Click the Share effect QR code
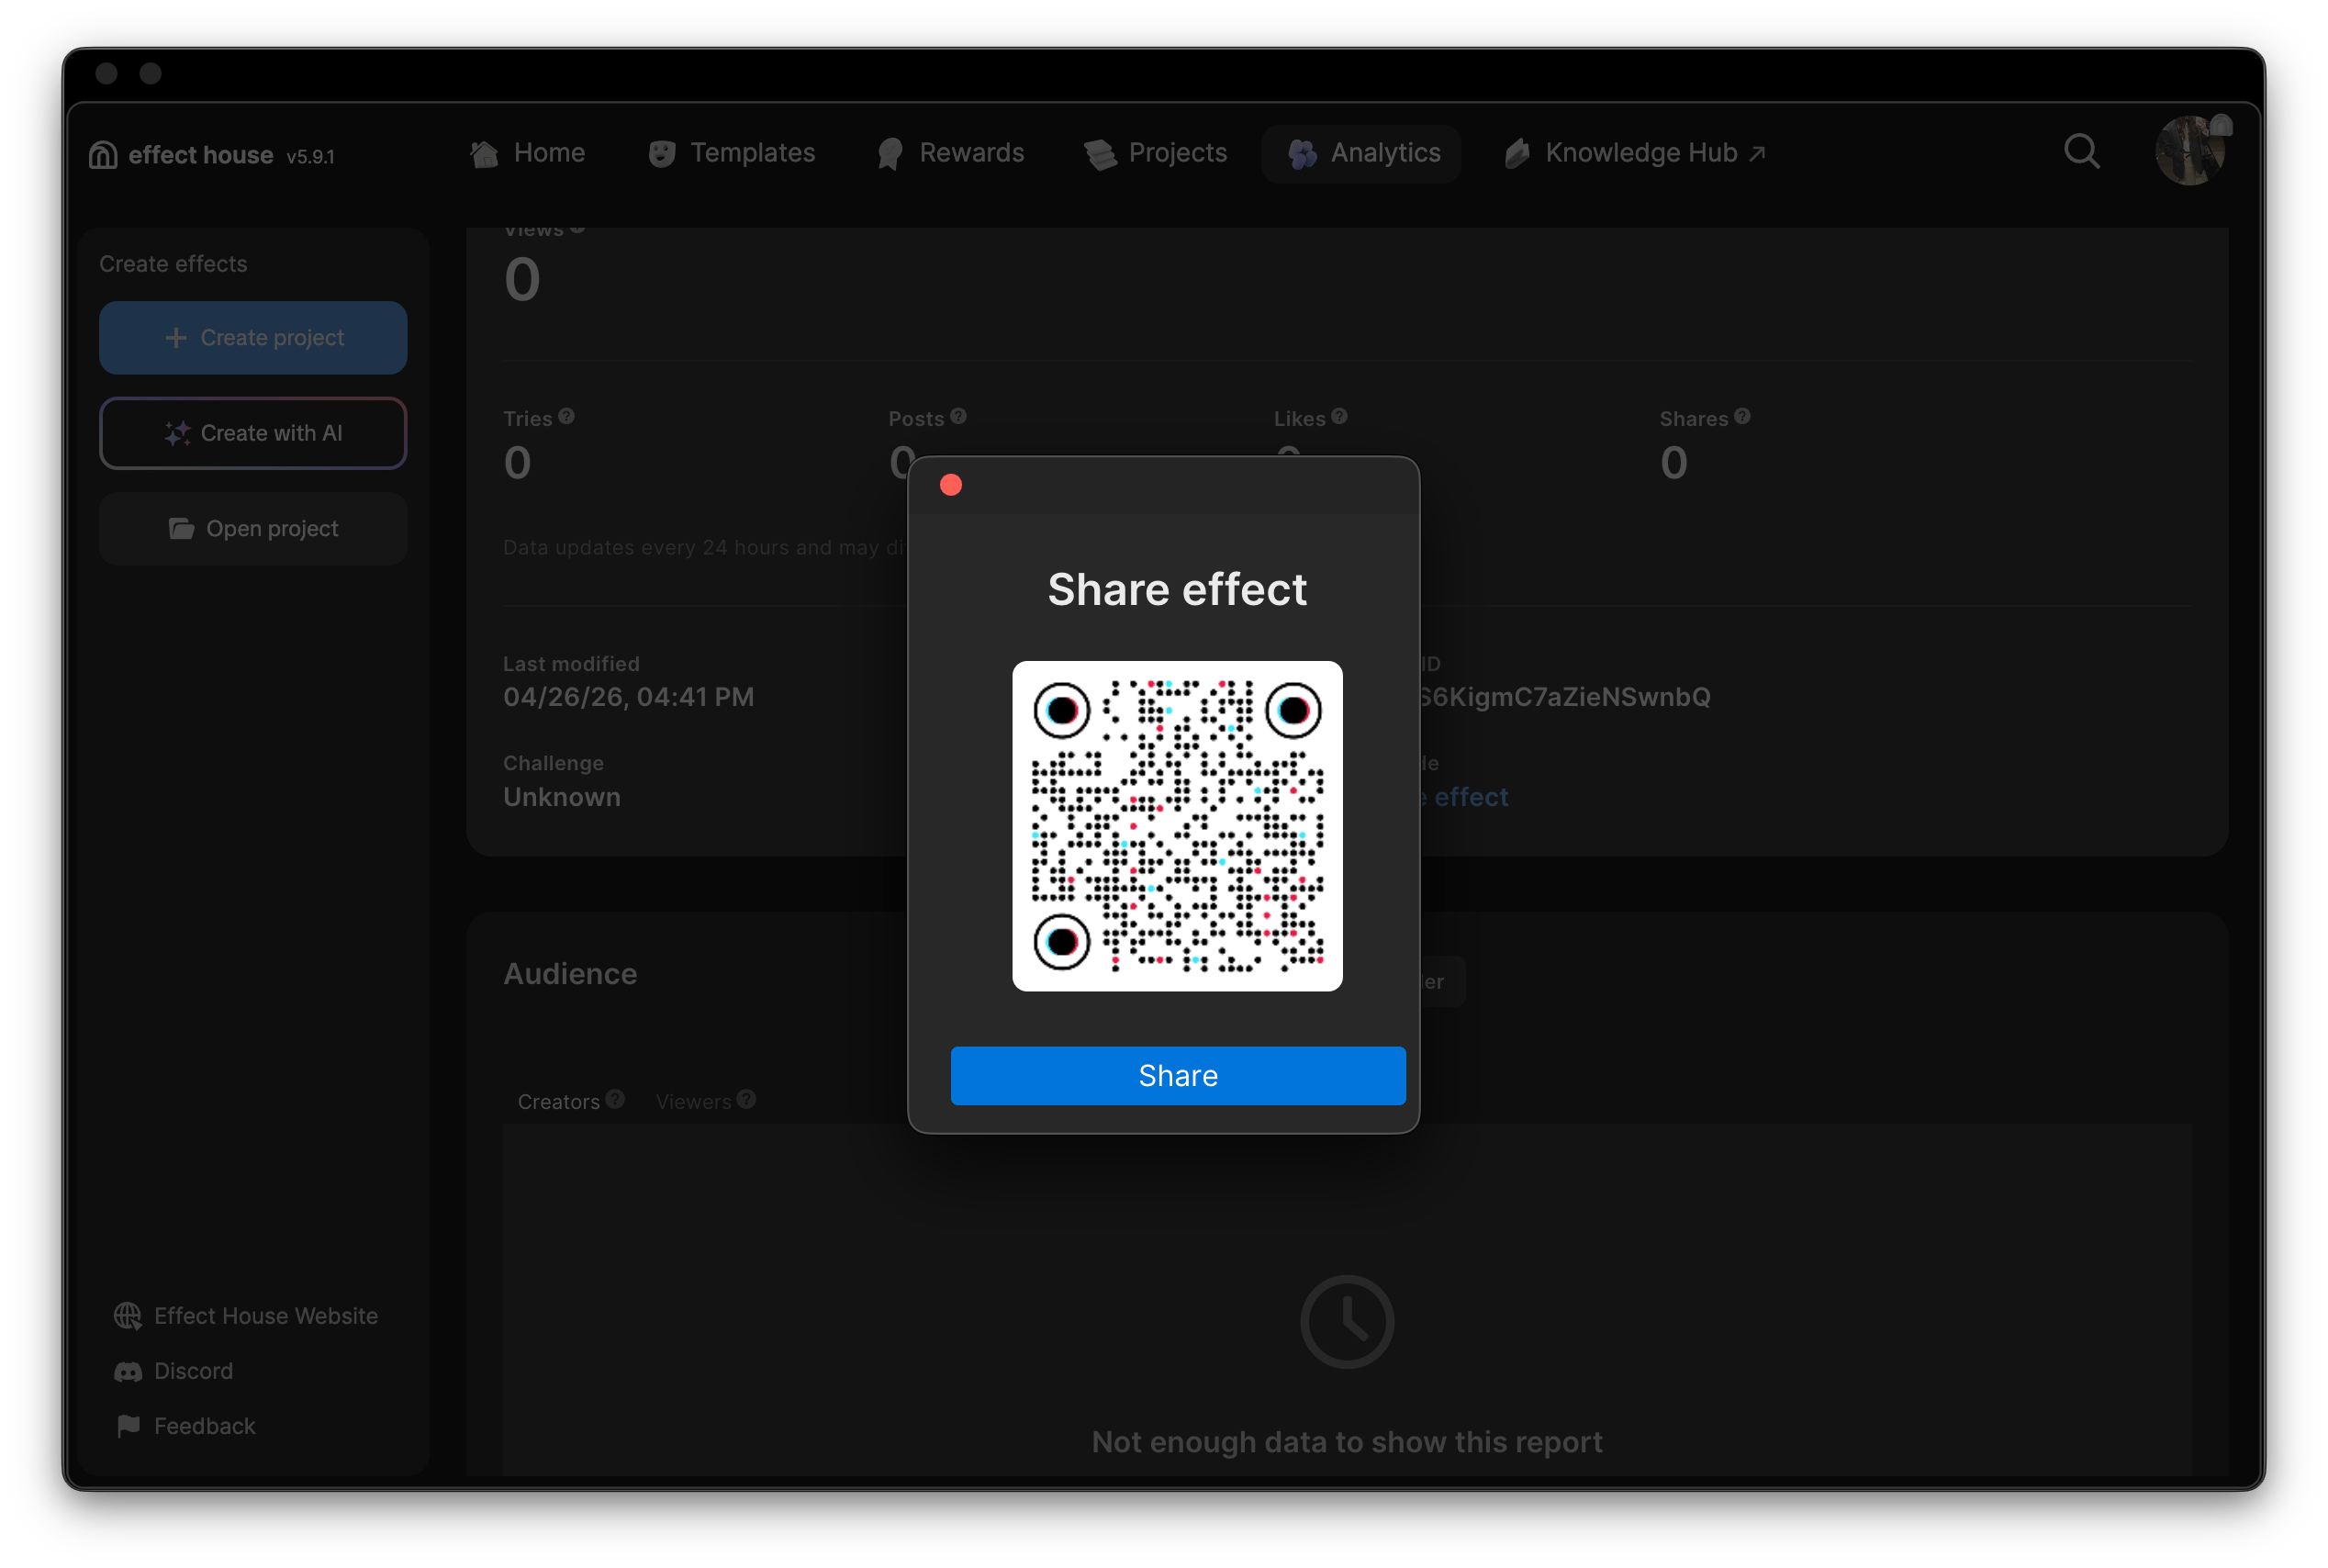 click(x=1177, y=826)
